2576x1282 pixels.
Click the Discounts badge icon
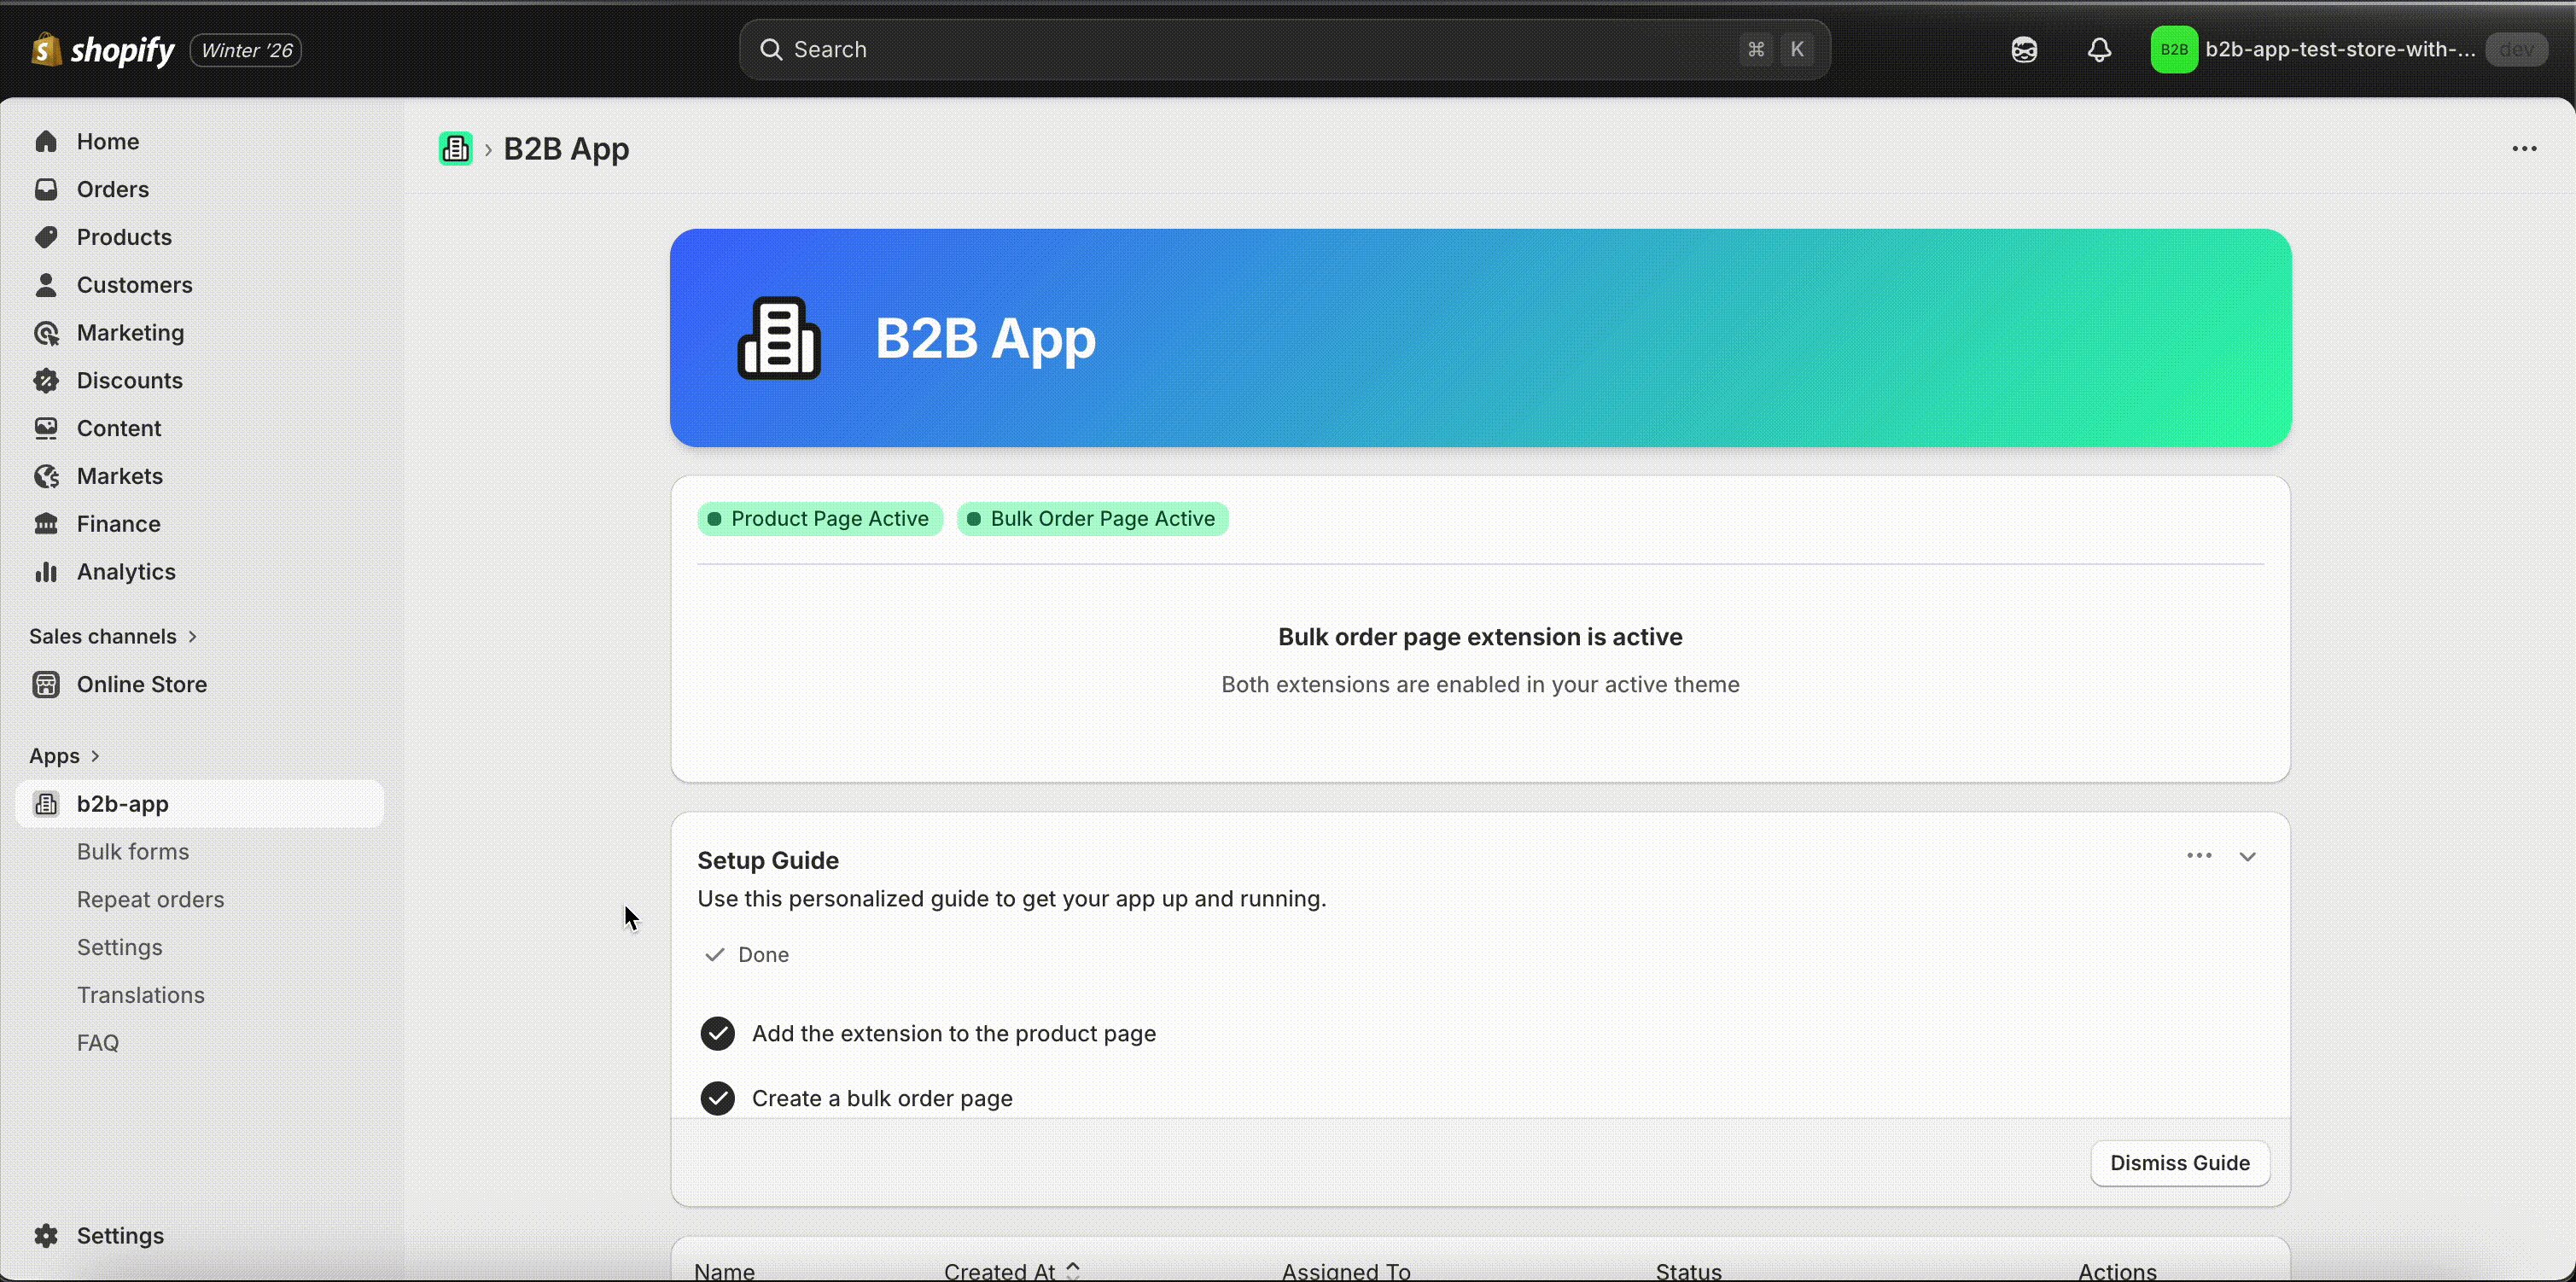(46, 381)
